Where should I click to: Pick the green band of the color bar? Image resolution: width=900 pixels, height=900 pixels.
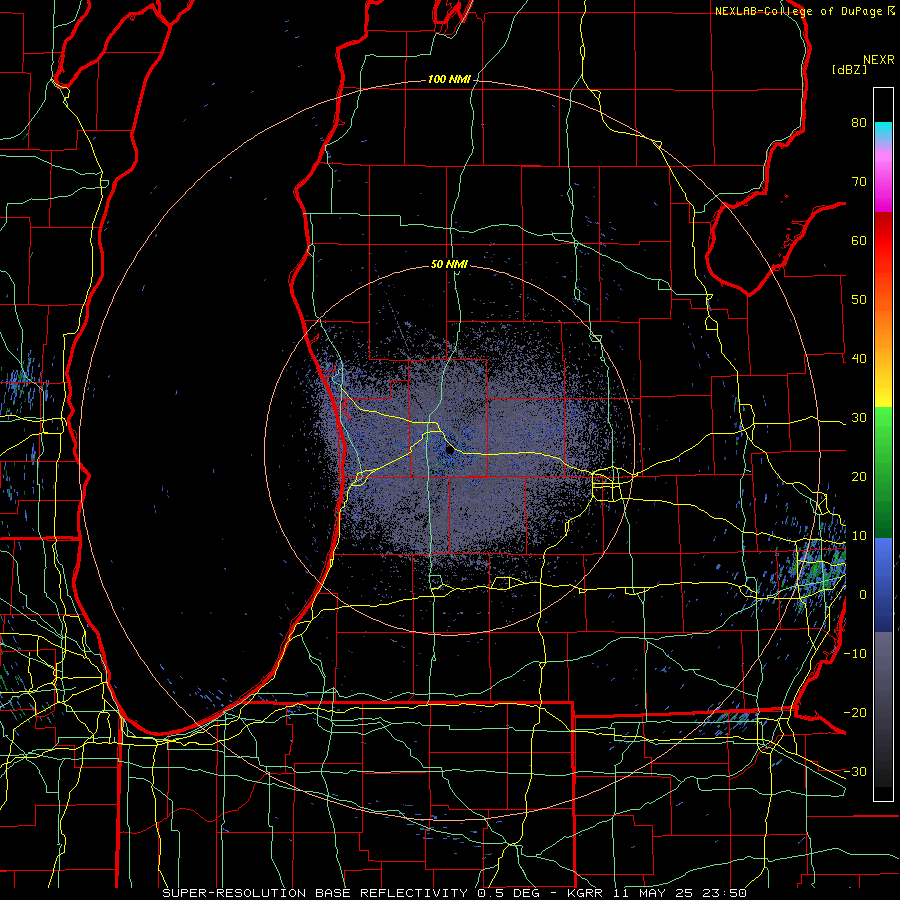(883, 472)
